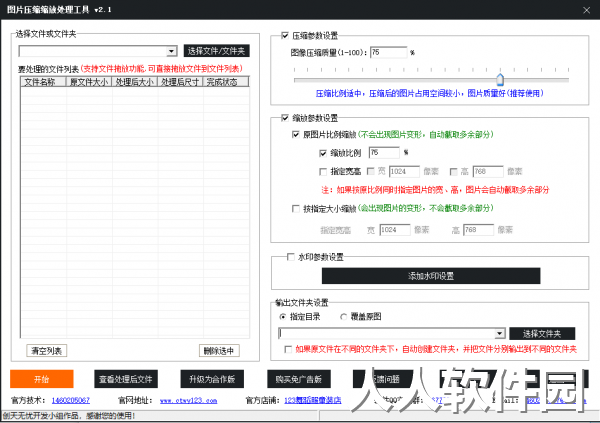Click the 升级为合作版 button

click(212, 379)
